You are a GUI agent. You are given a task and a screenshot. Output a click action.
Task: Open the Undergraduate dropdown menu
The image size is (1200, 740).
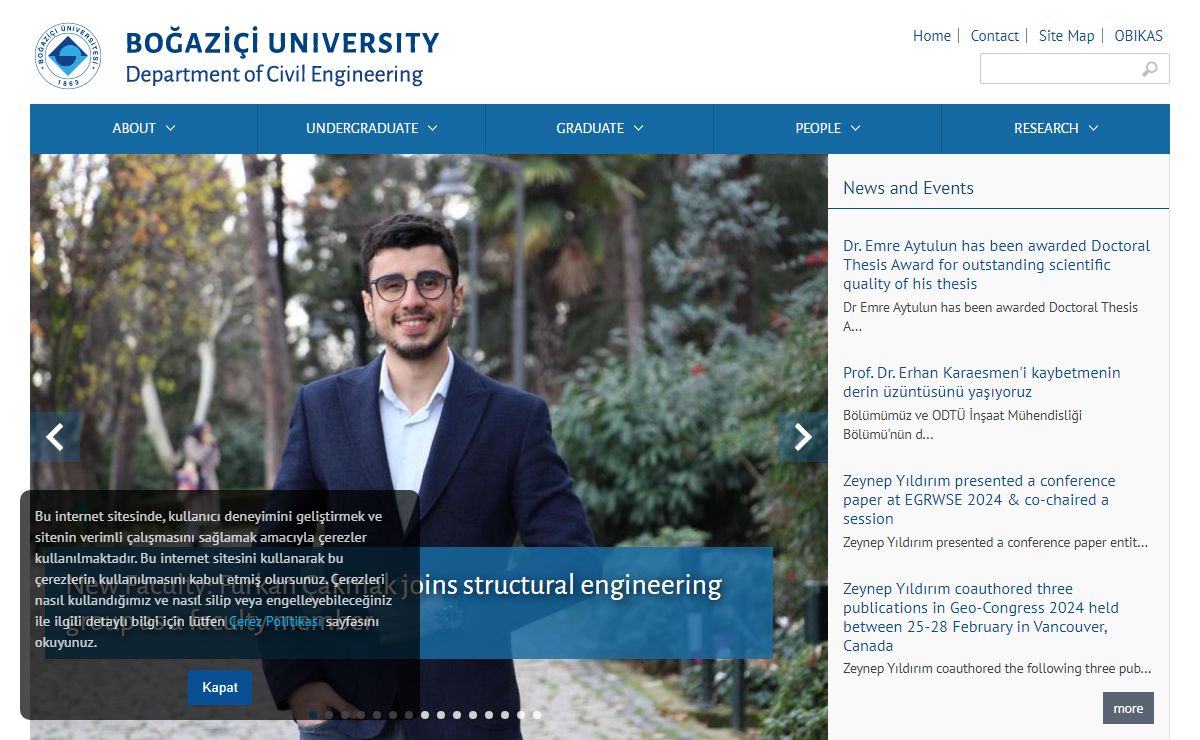click(x=371, y=128)
